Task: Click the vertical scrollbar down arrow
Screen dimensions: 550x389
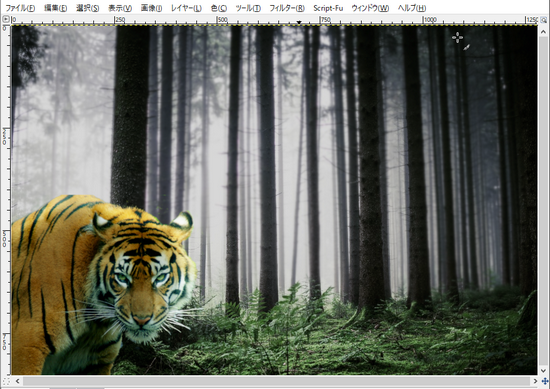Action: [x=544, y=370]
